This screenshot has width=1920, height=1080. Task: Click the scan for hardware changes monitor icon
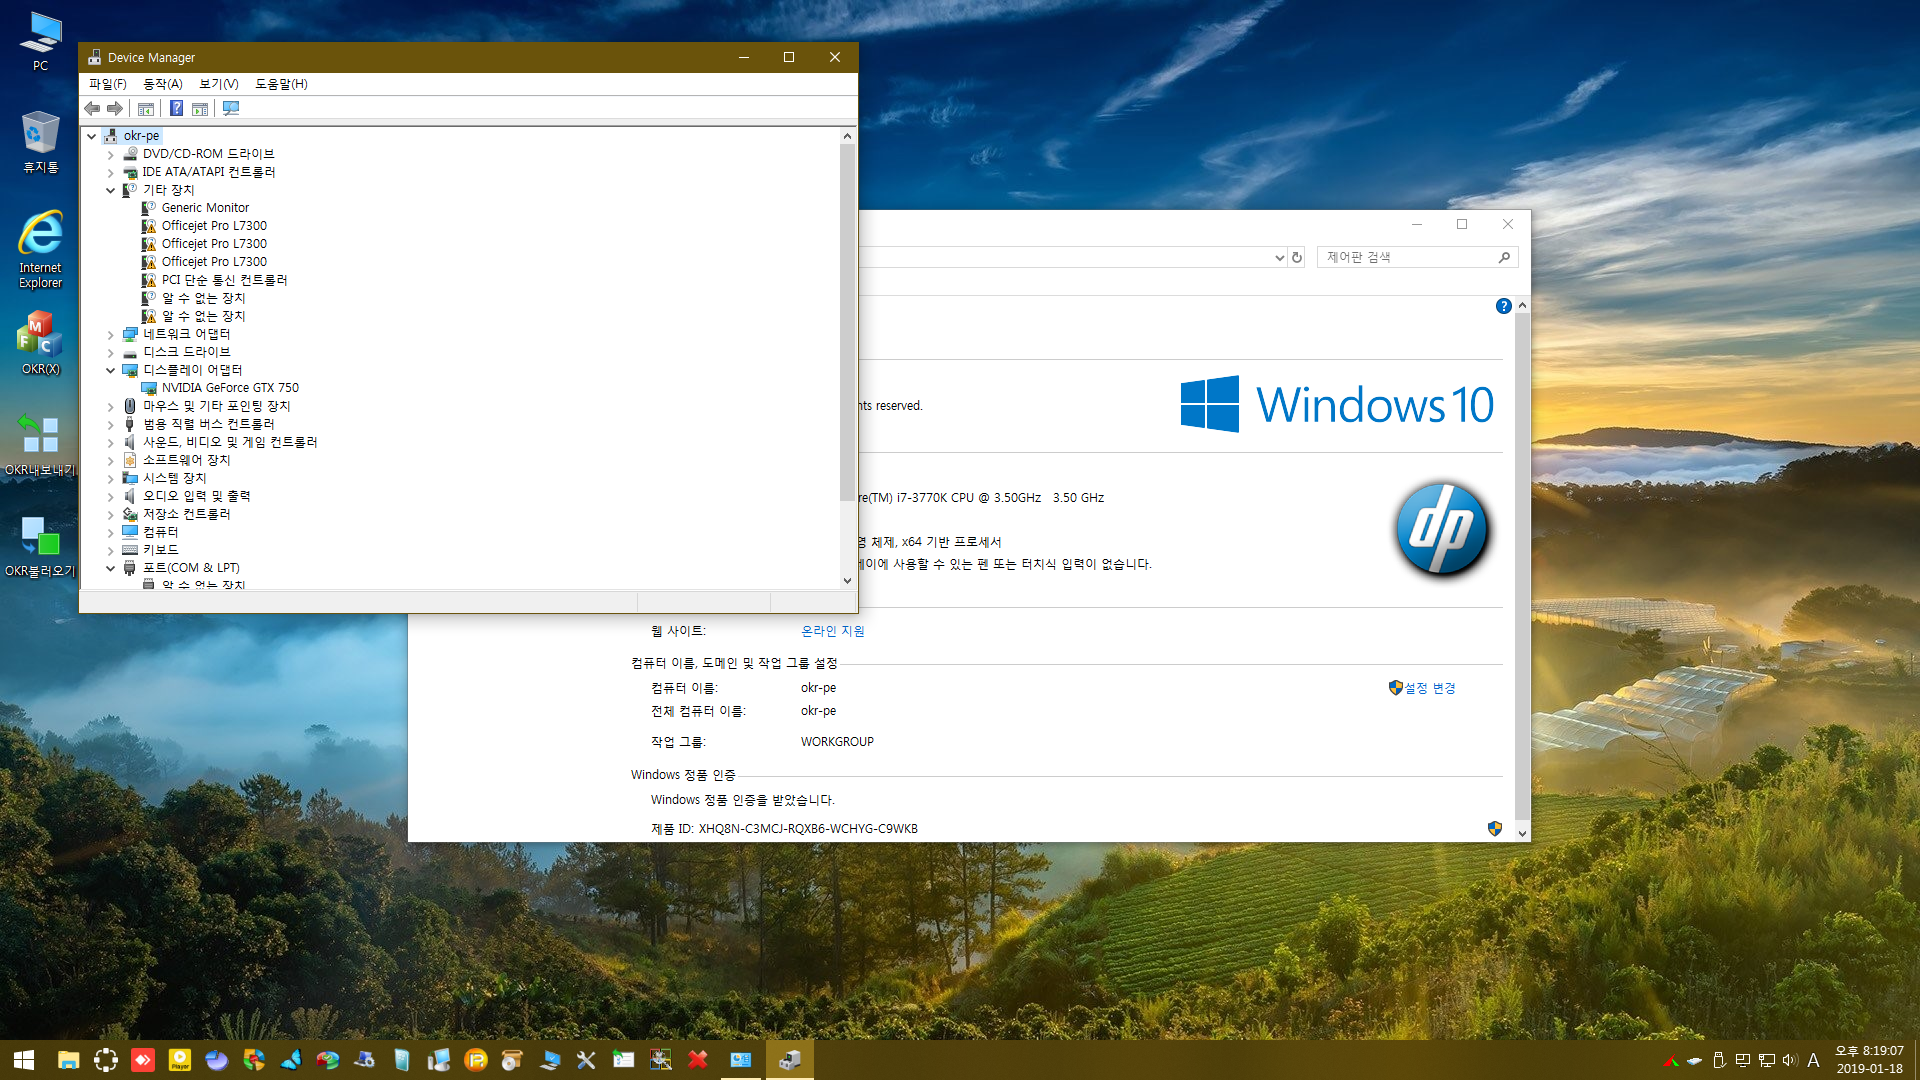(x=231, y=108)
